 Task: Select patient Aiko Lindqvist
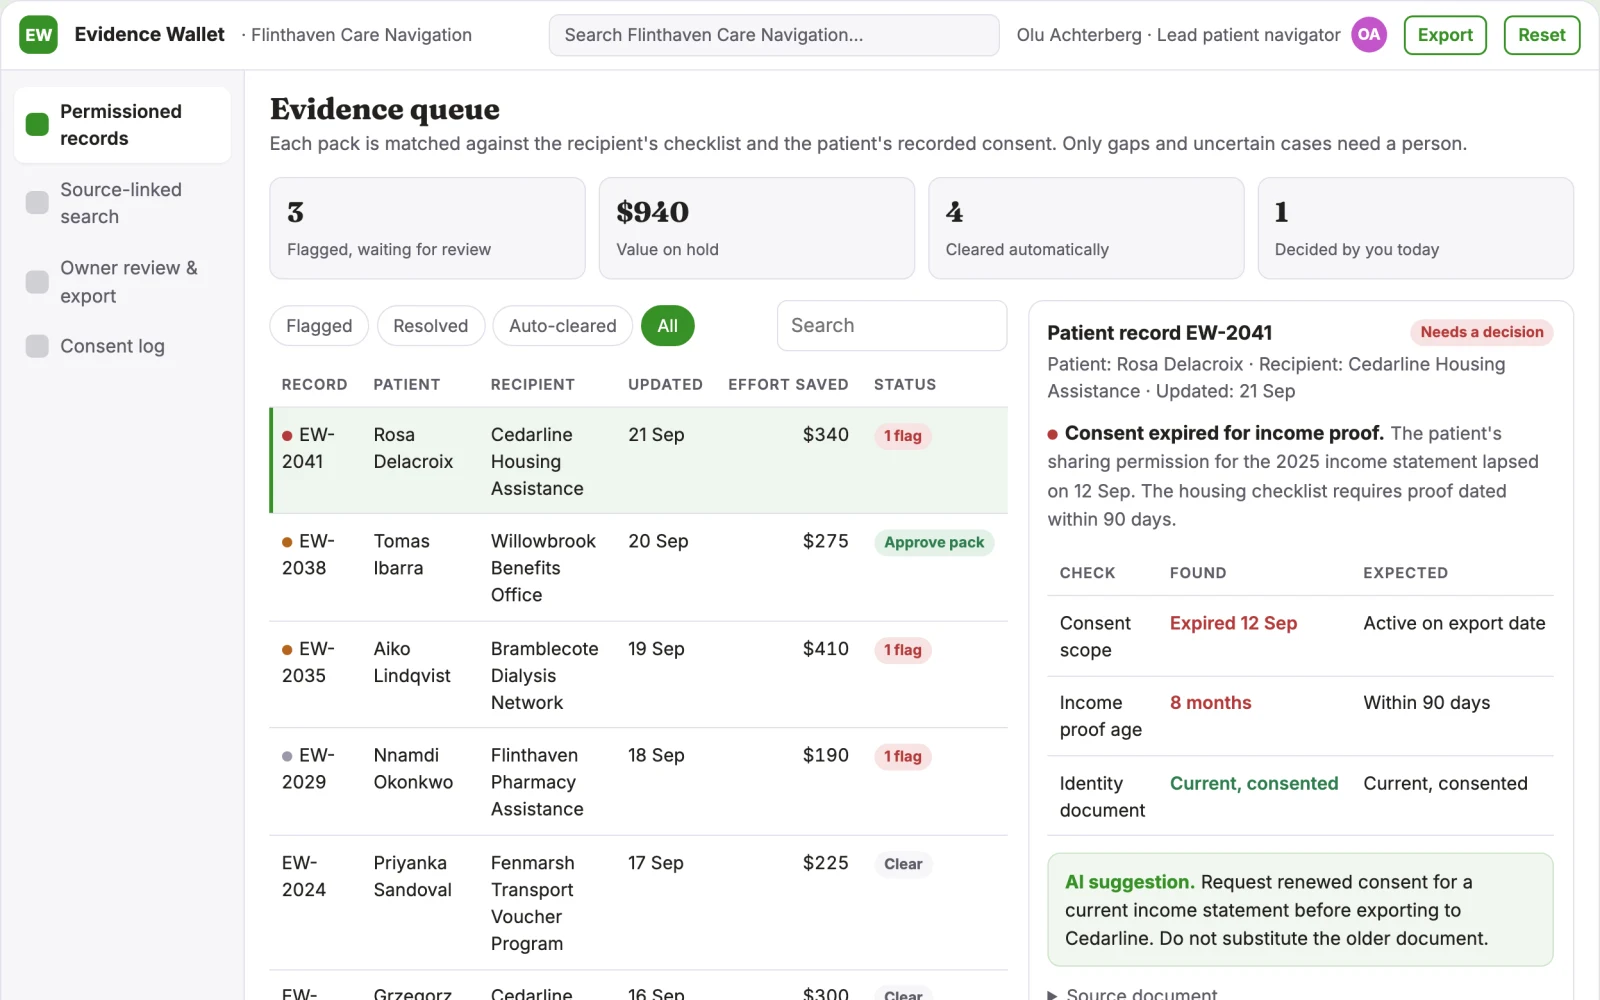pyautogui.click(x=412, y=662)
